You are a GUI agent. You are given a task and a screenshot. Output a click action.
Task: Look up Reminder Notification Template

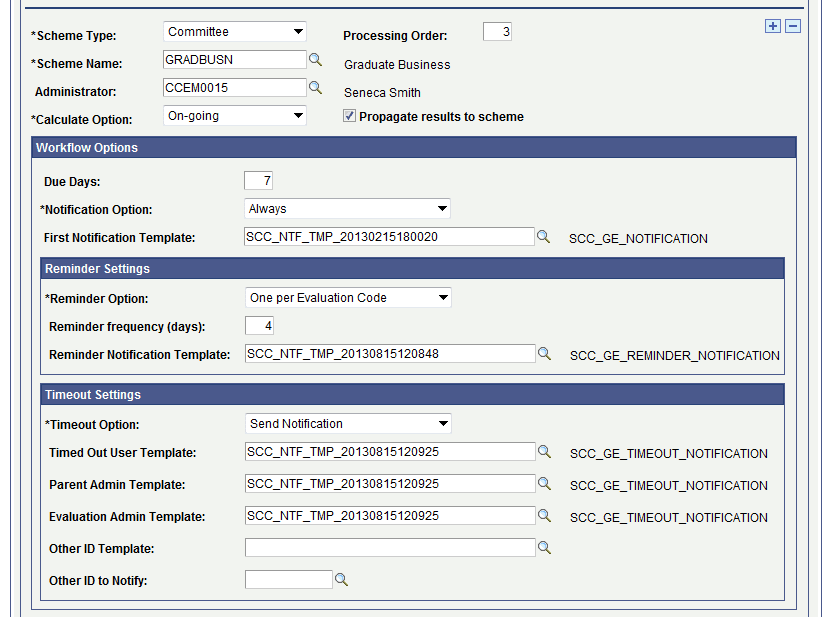544,354
